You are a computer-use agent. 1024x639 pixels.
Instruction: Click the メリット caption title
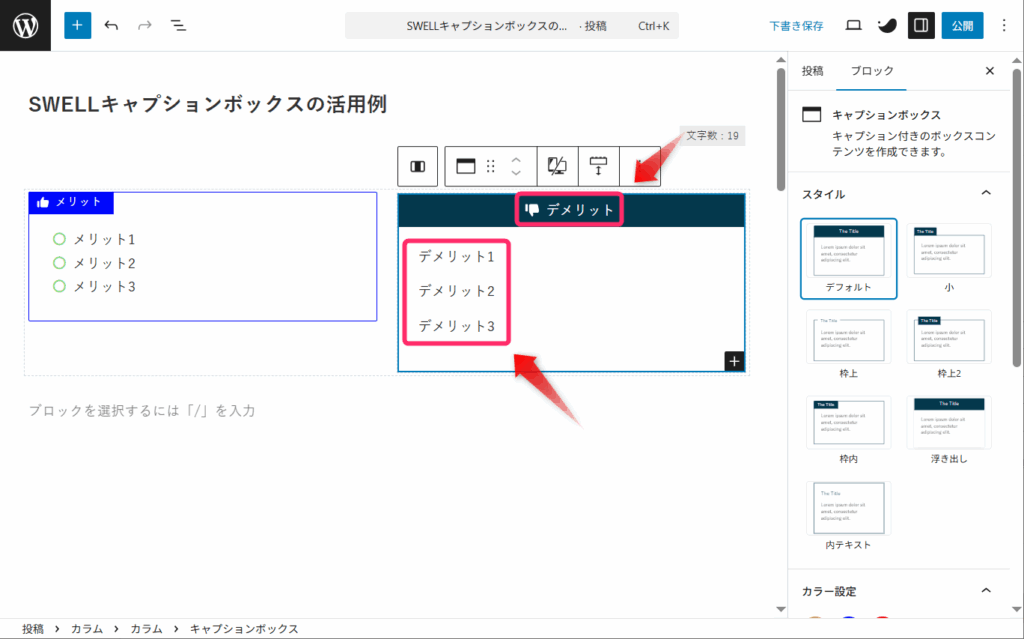pos(78,202)
